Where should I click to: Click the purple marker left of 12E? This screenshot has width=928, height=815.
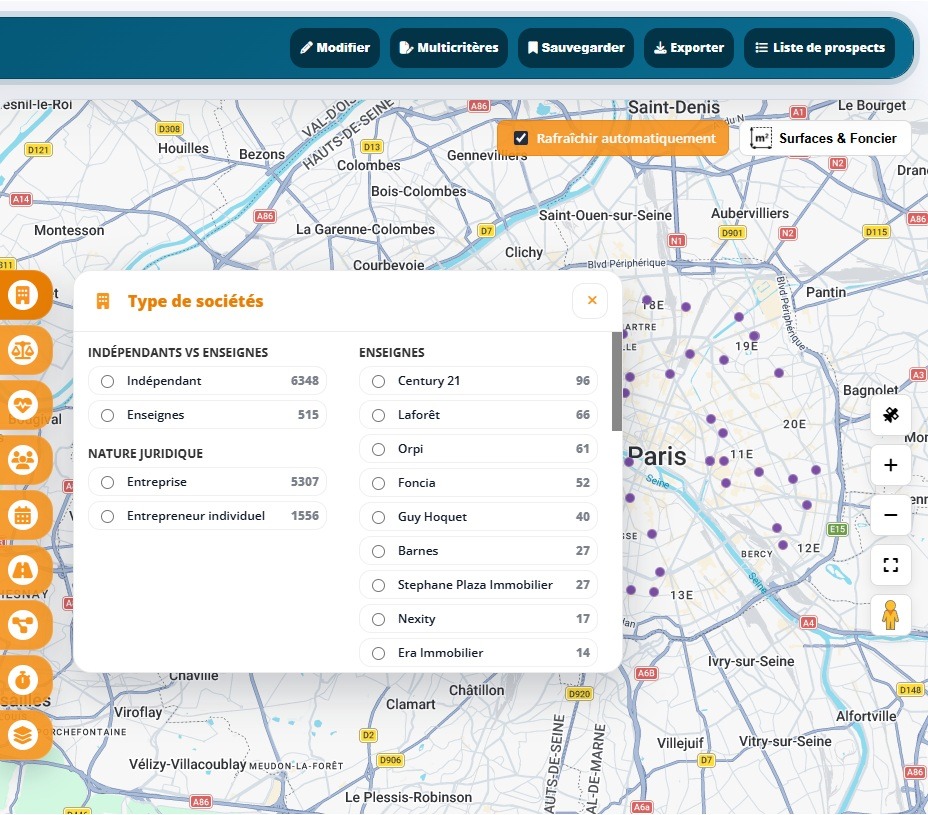(783, 545)
